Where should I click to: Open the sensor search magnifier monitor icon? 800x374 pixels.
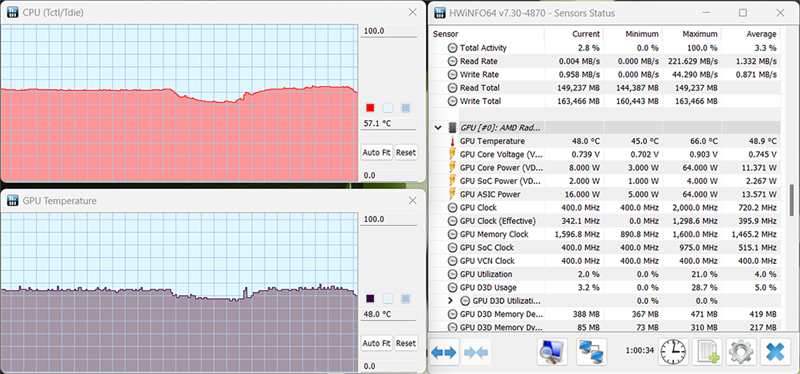click(553, 352)
